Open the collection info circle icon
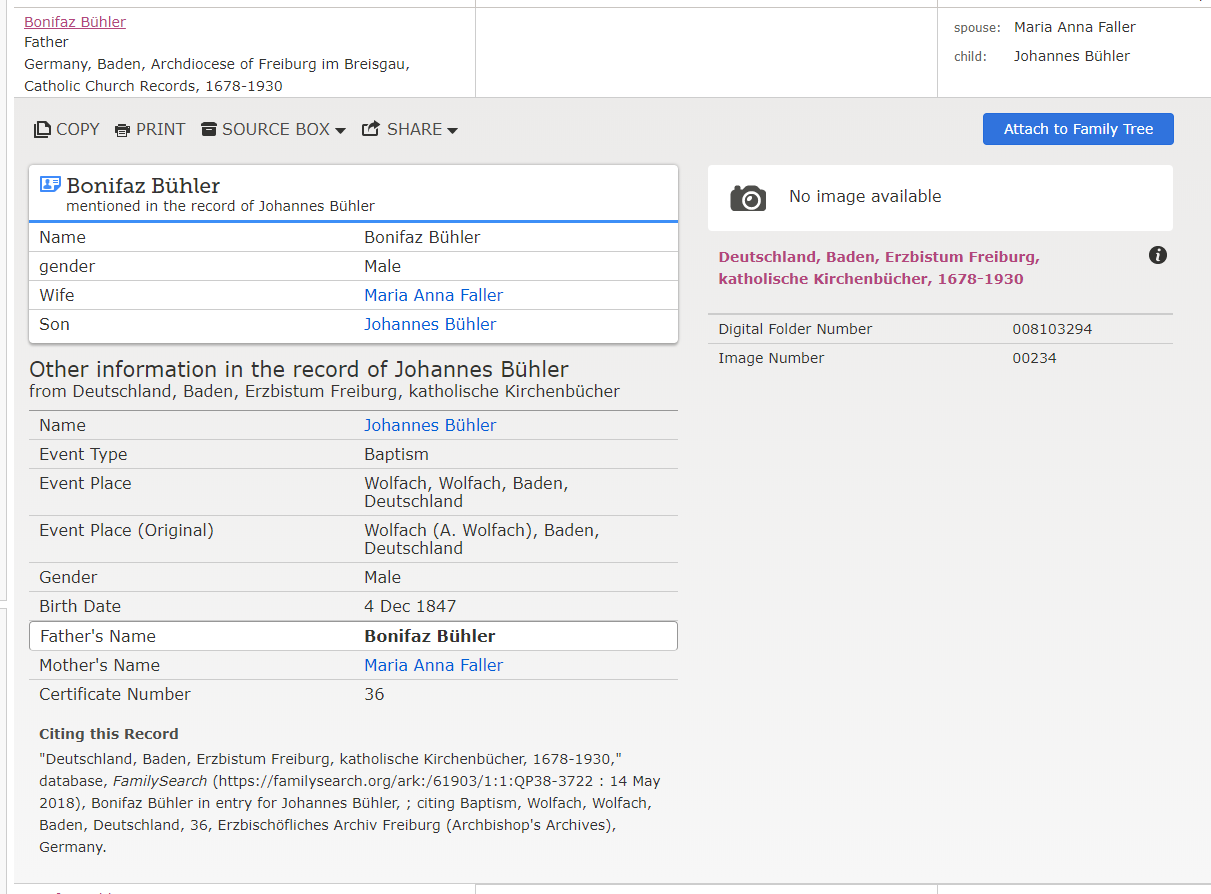 coord(1158,255)
